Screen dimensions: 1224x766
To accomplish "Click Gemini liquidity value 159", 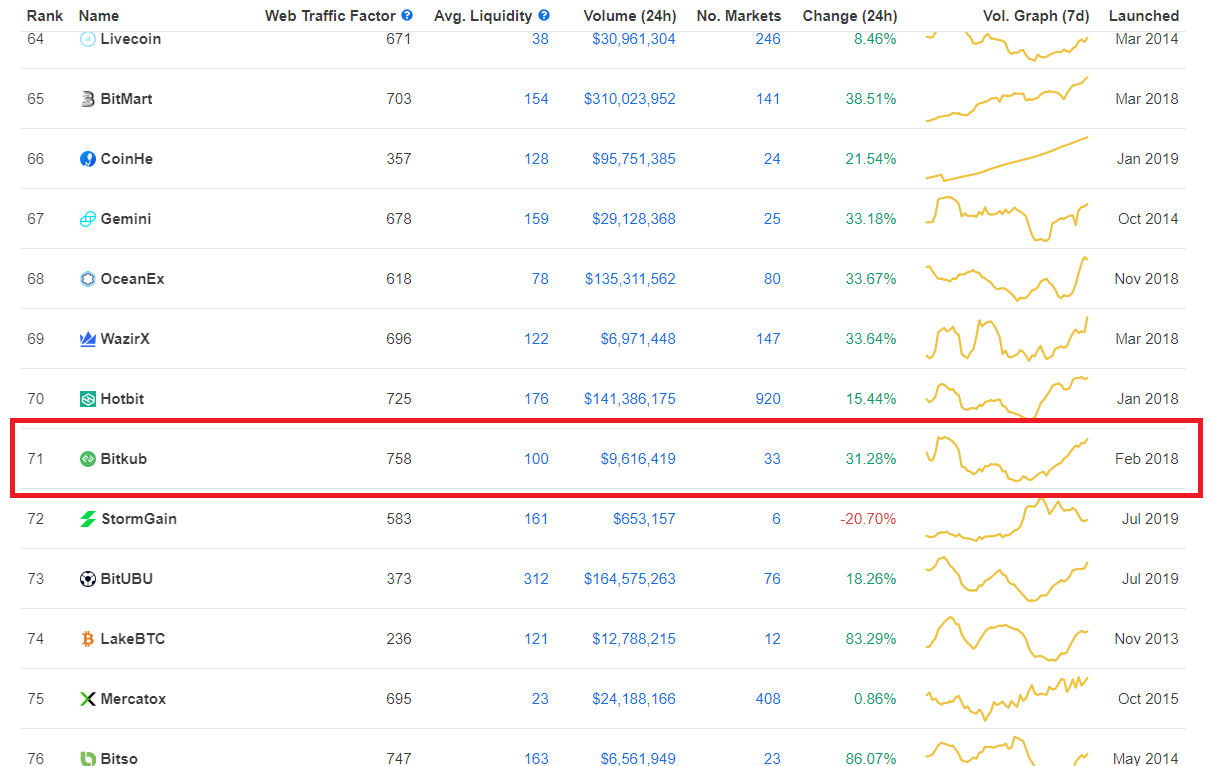I will 536,219.
